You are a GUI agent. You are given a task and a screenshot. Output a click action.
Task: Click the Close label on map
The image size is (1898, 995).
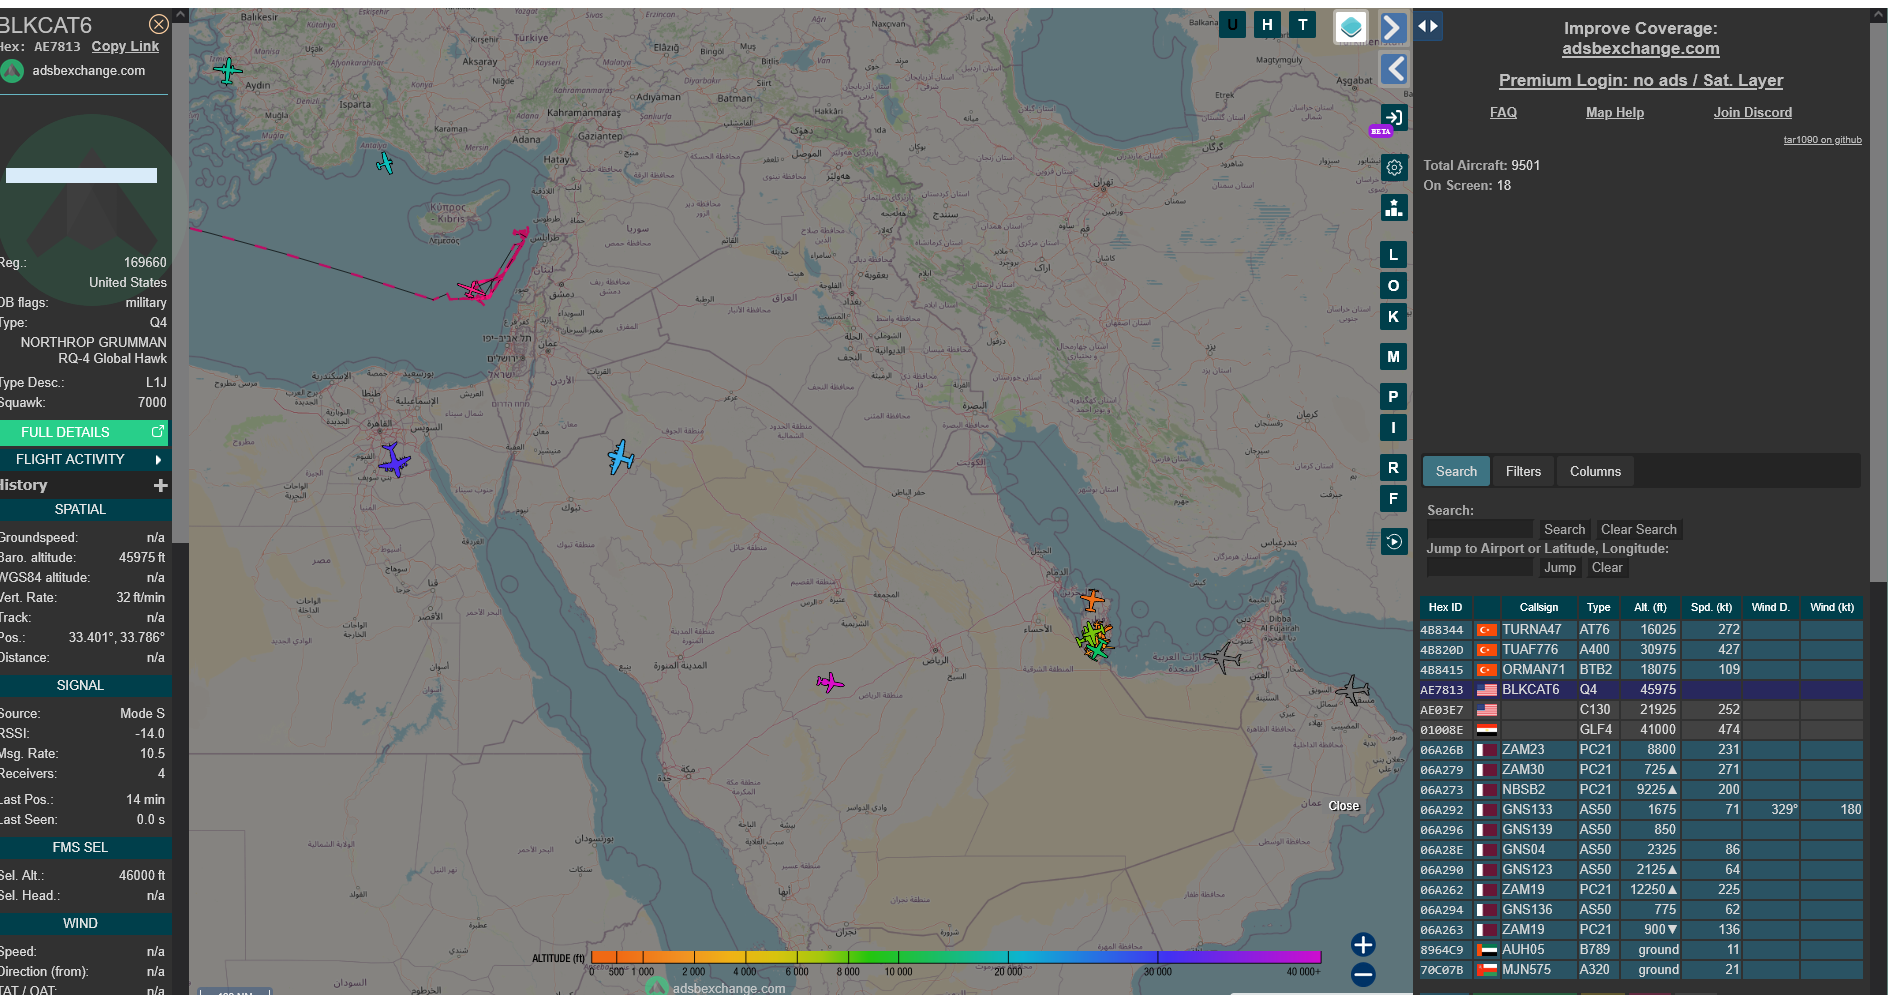pyautogui.click(x=1343, y=806)
